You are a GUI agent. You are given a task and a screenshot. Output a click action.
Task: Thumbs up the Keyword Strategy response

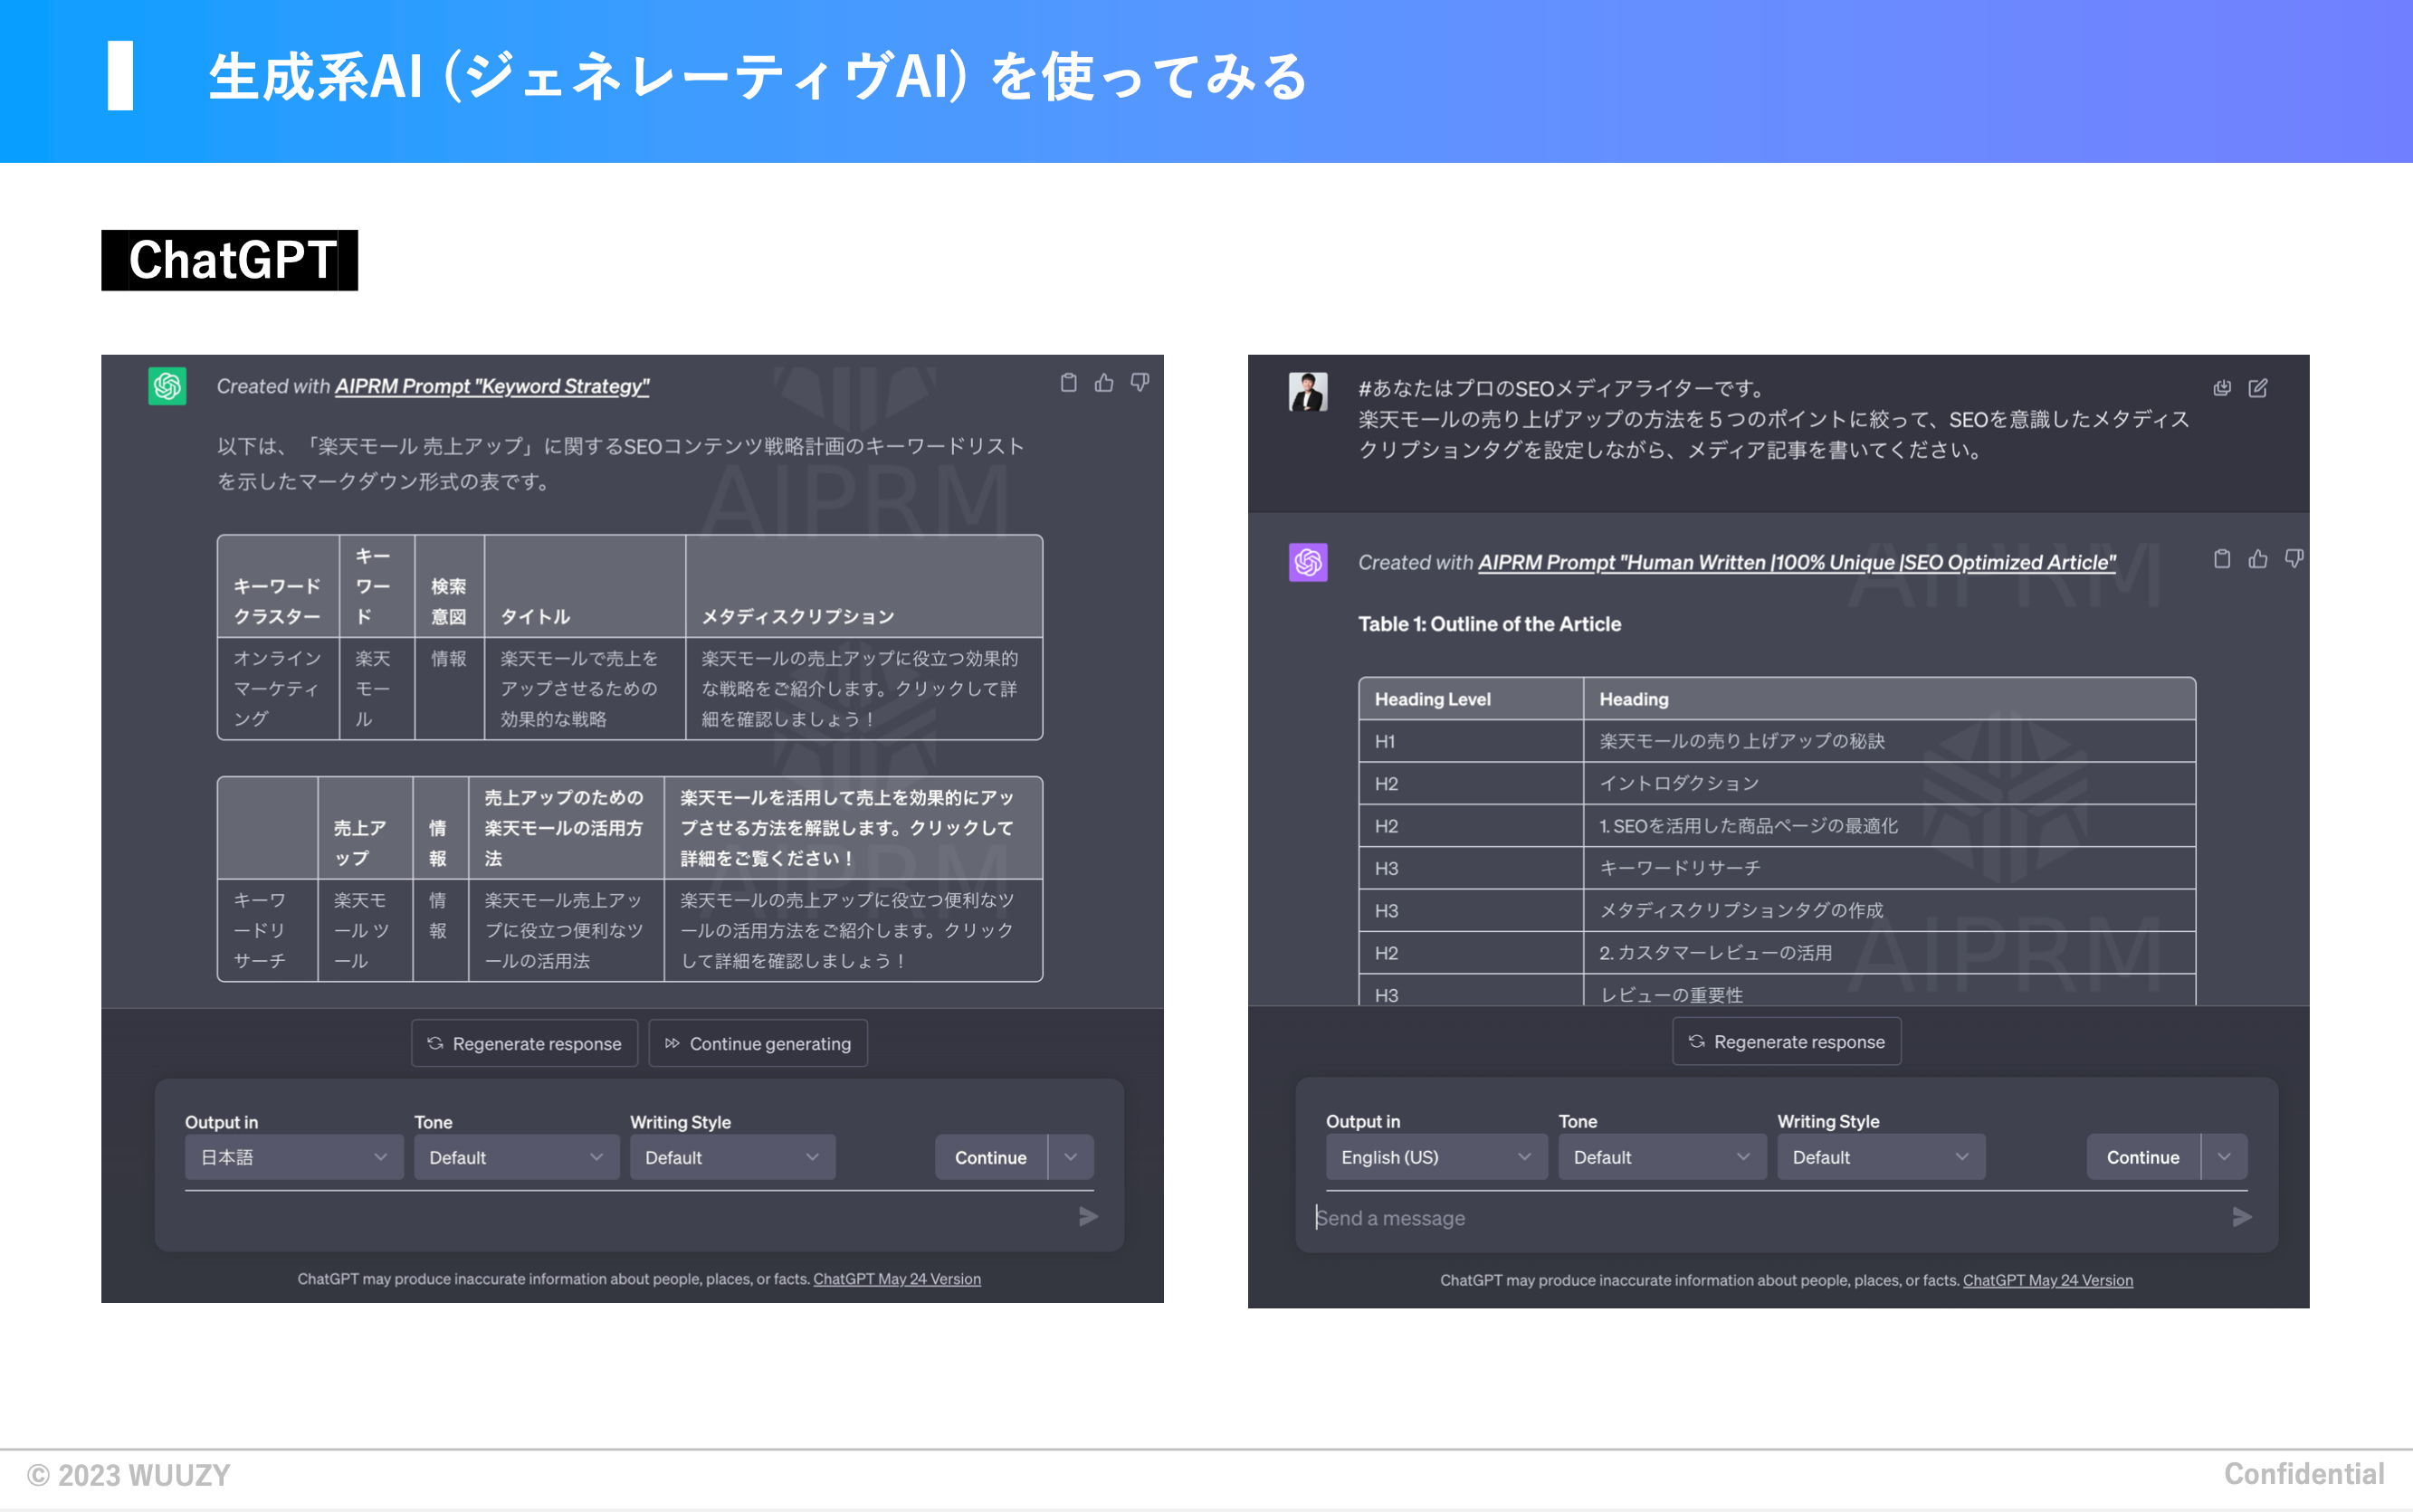click(1104, 383)
